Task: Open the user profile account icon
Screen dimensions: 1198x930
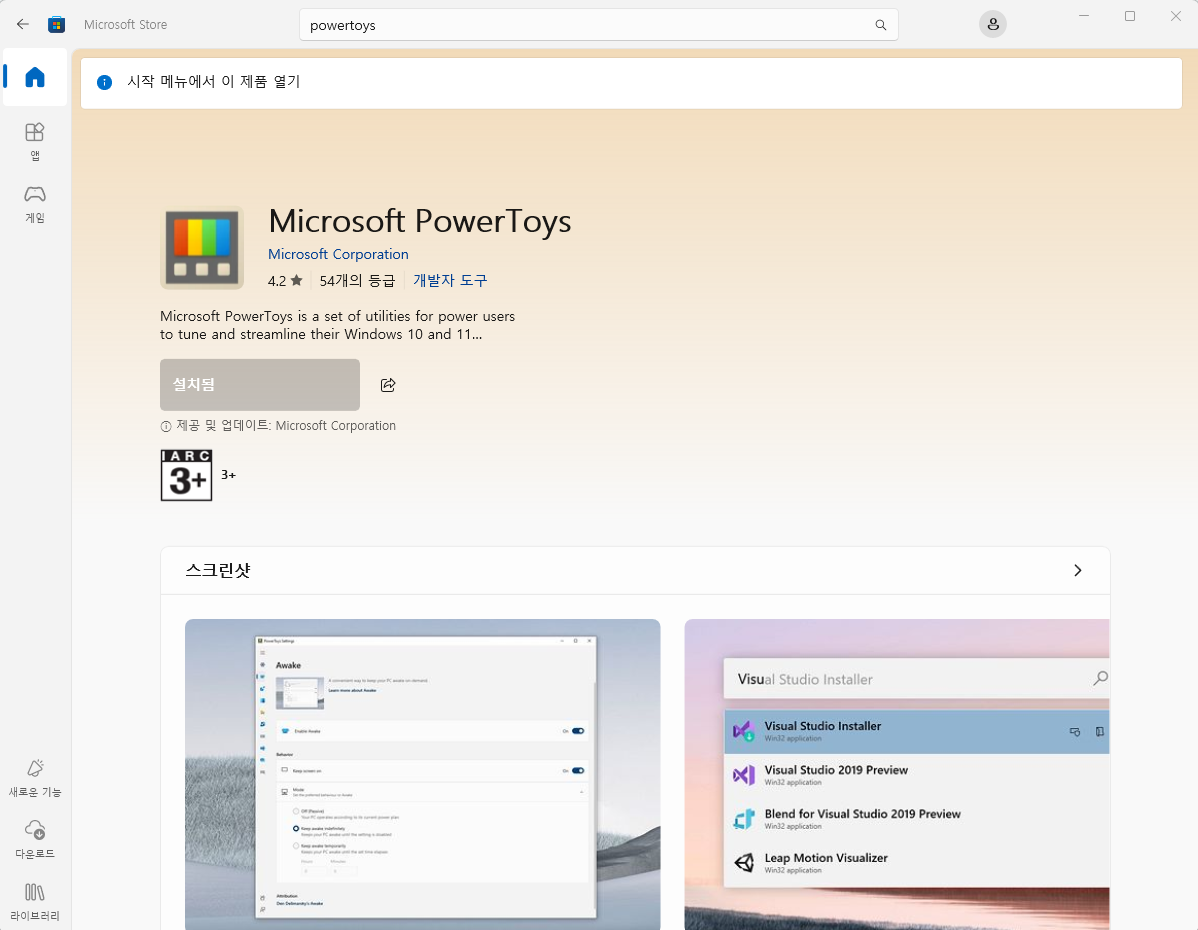Action: [x=992, y=24]
